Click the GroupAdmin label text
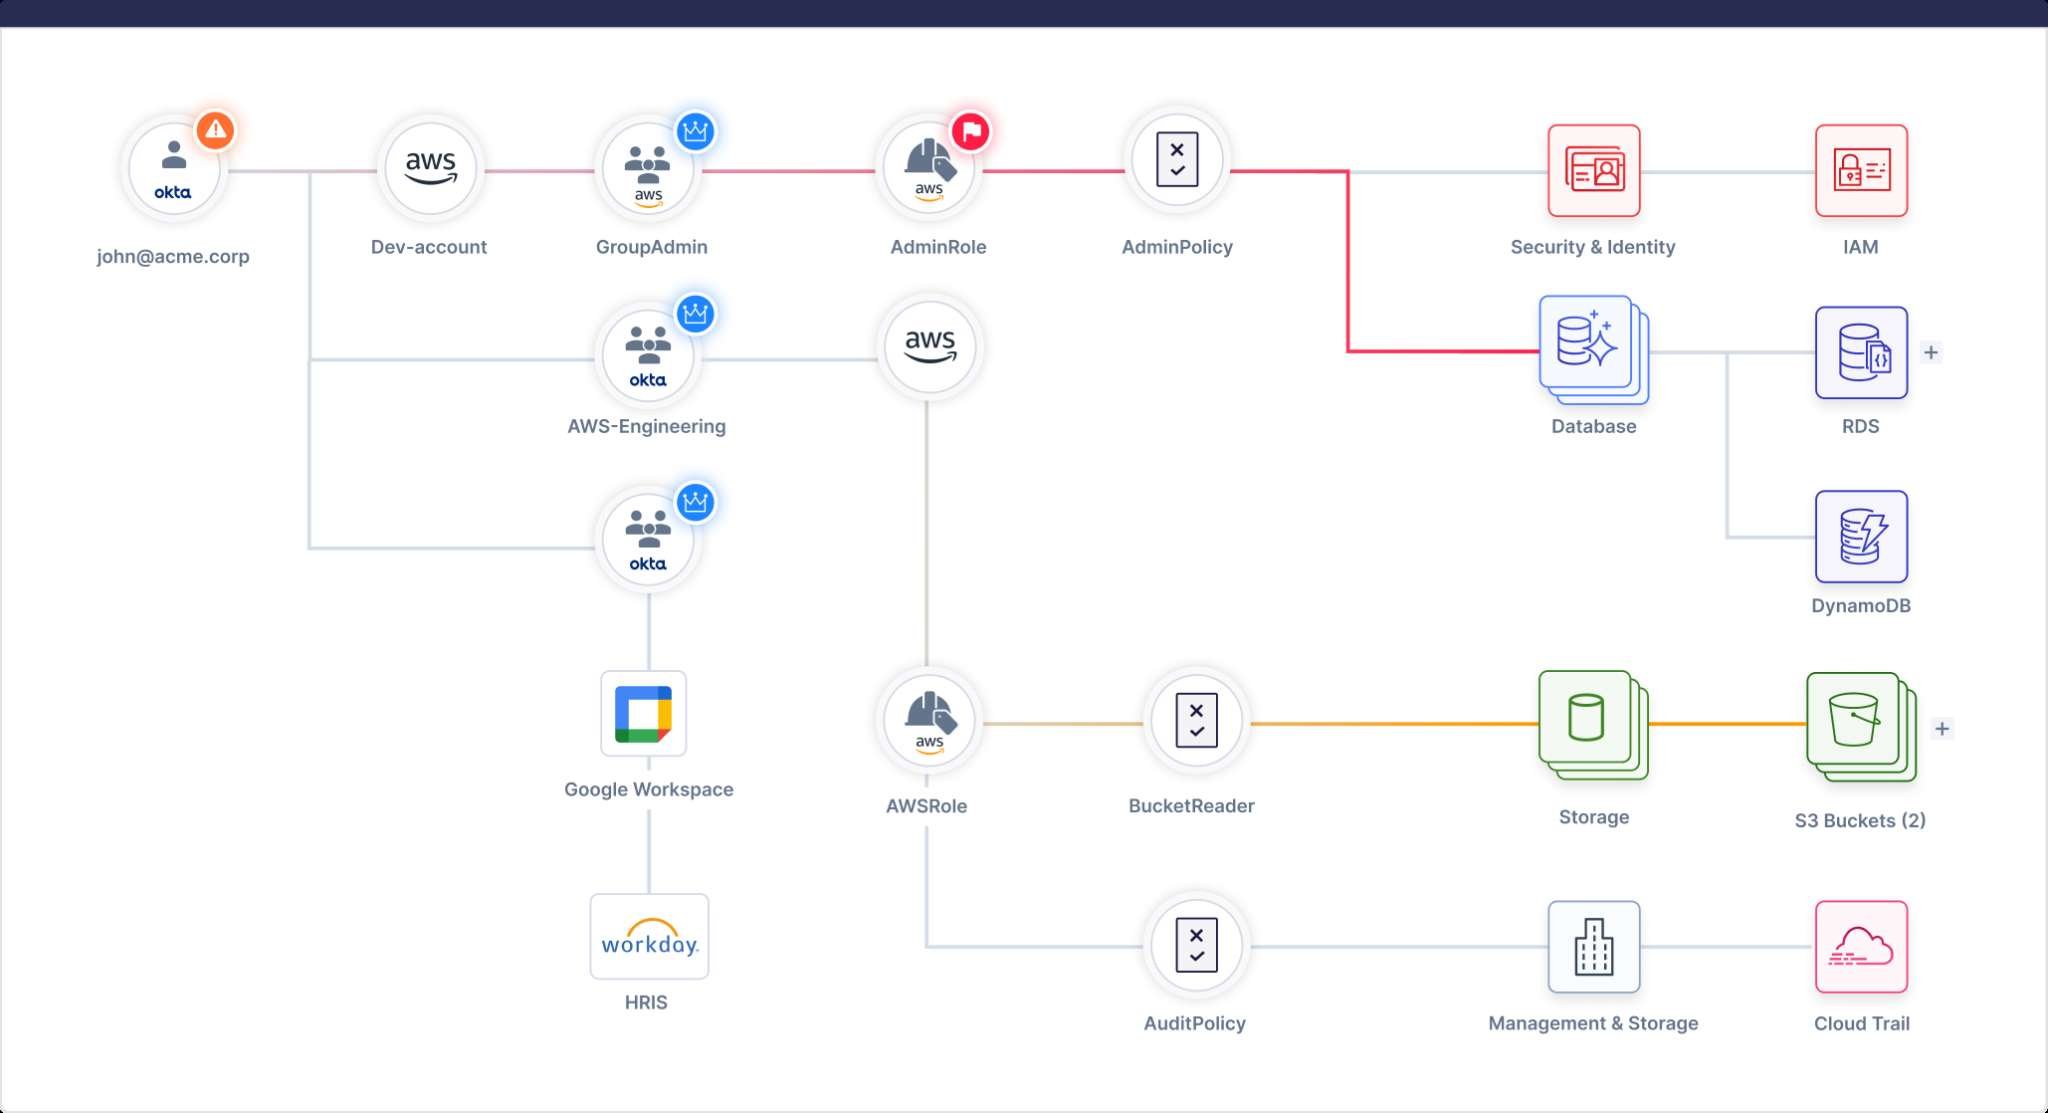Screen dimensions: 2048x1113 tap(652, 247)
